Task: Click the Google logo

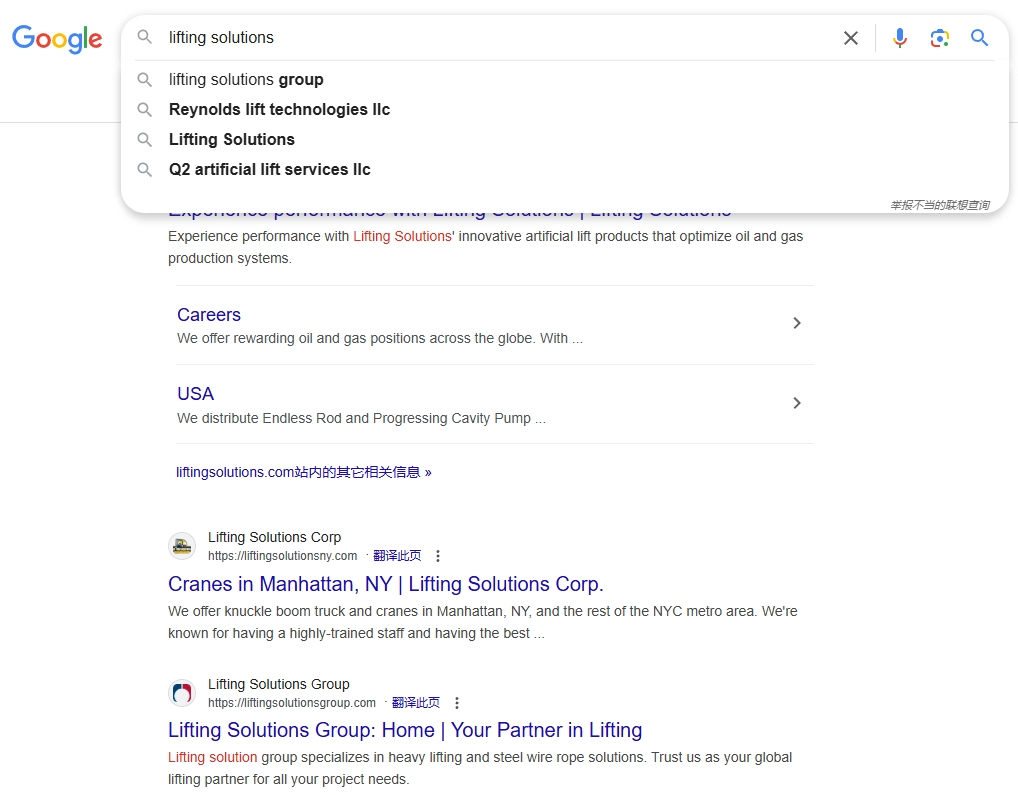Action: [x=57, y=39]
